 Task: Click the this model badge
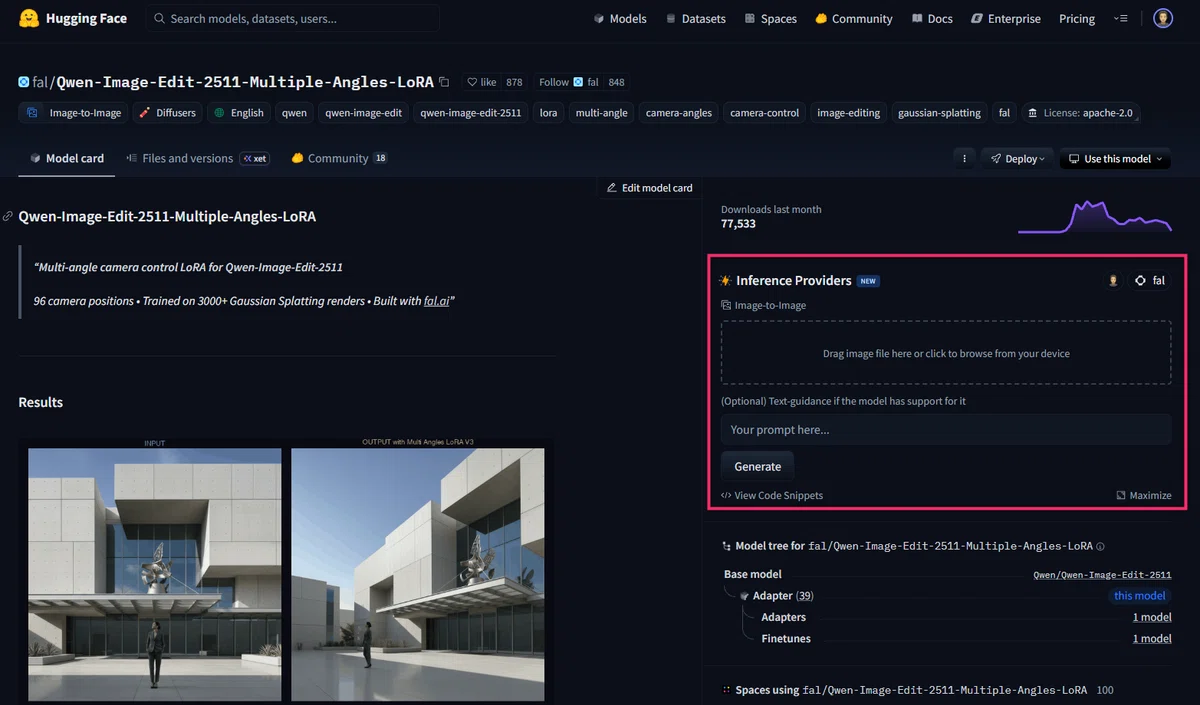[1140, 596]
